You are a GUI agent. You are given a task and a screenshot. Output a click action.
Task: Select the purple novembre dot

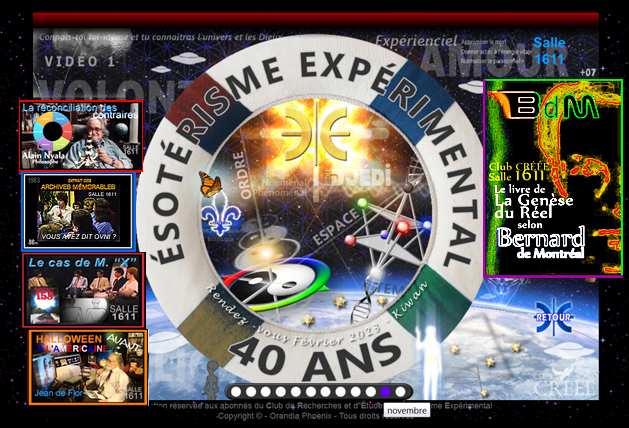(x=385, y=391)
